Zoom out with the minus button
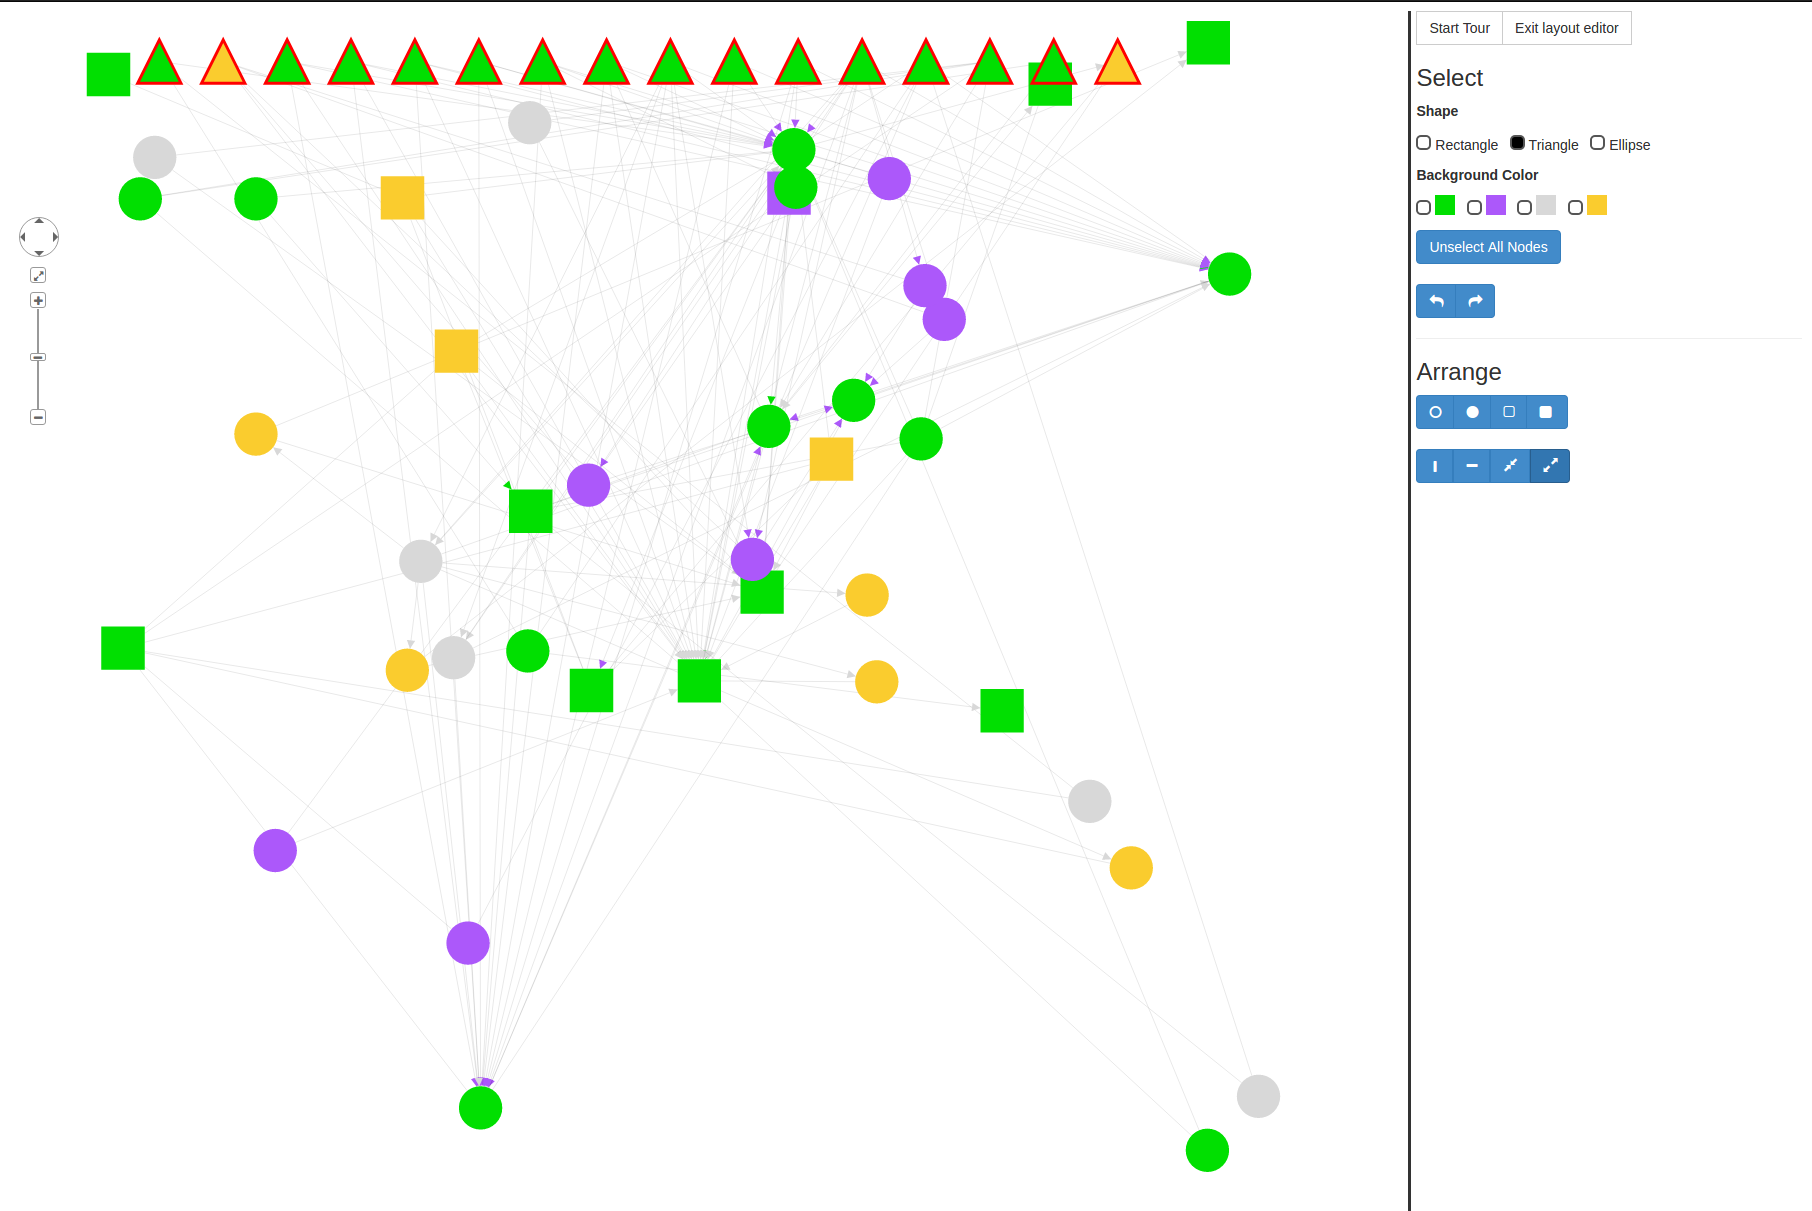The image size is (1812, 1211). pos(38,417)
